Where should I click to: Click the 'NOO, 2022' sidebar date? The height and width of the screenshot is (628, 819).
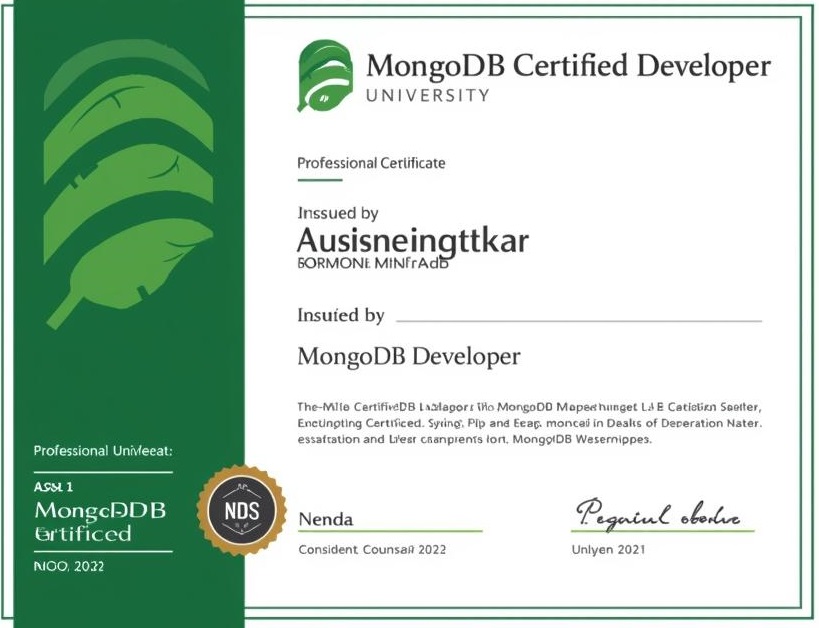point(68,566)
